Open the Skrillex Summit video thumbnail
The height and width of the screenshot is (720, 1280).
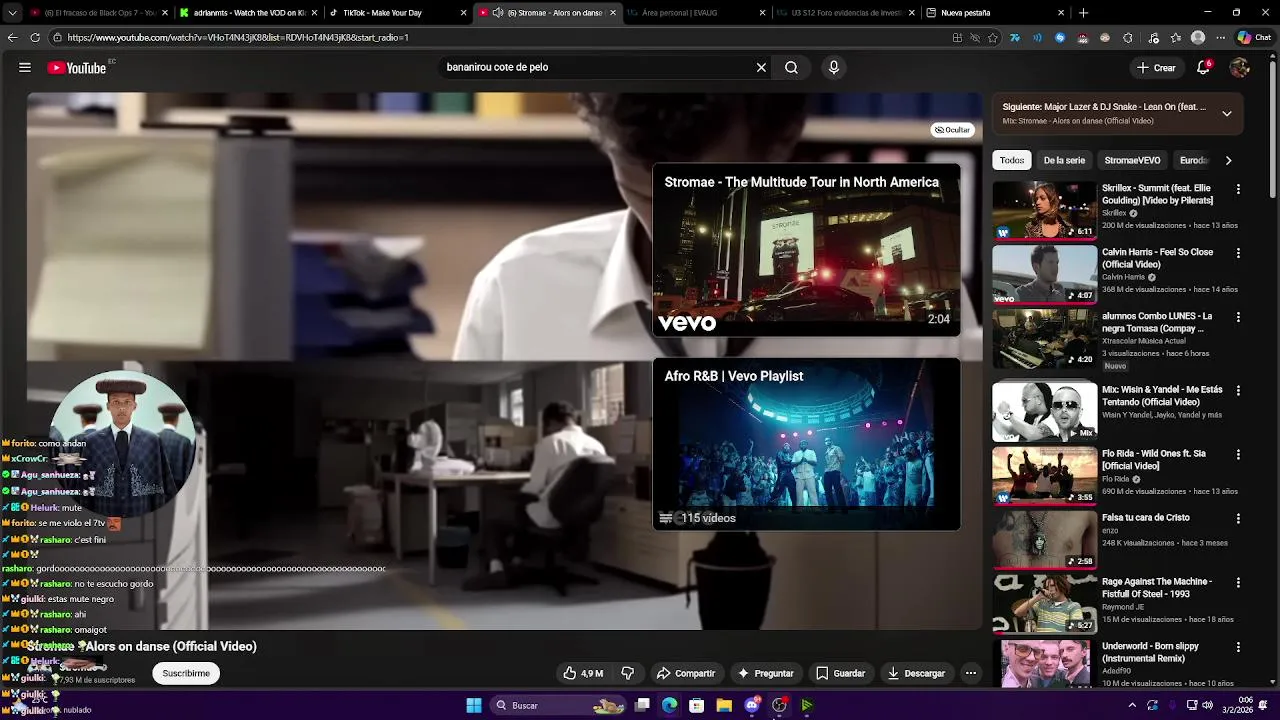click(1044, 210)
